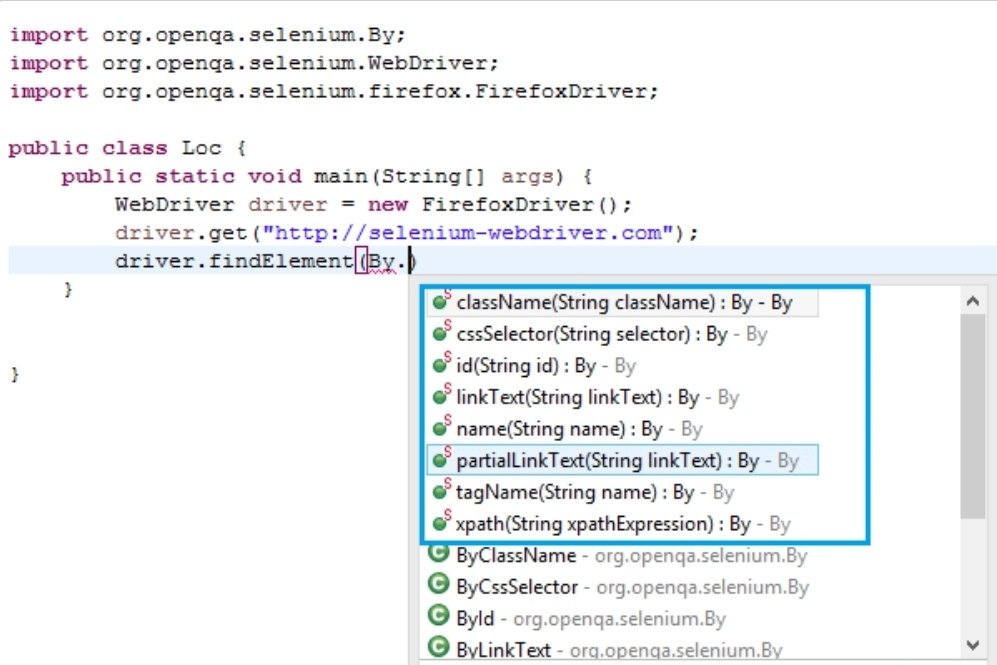Image resolution: width=997 pixels, height=665 pixels.
Task: Click the class icon beside ByClassName
Action: [438, 555]
